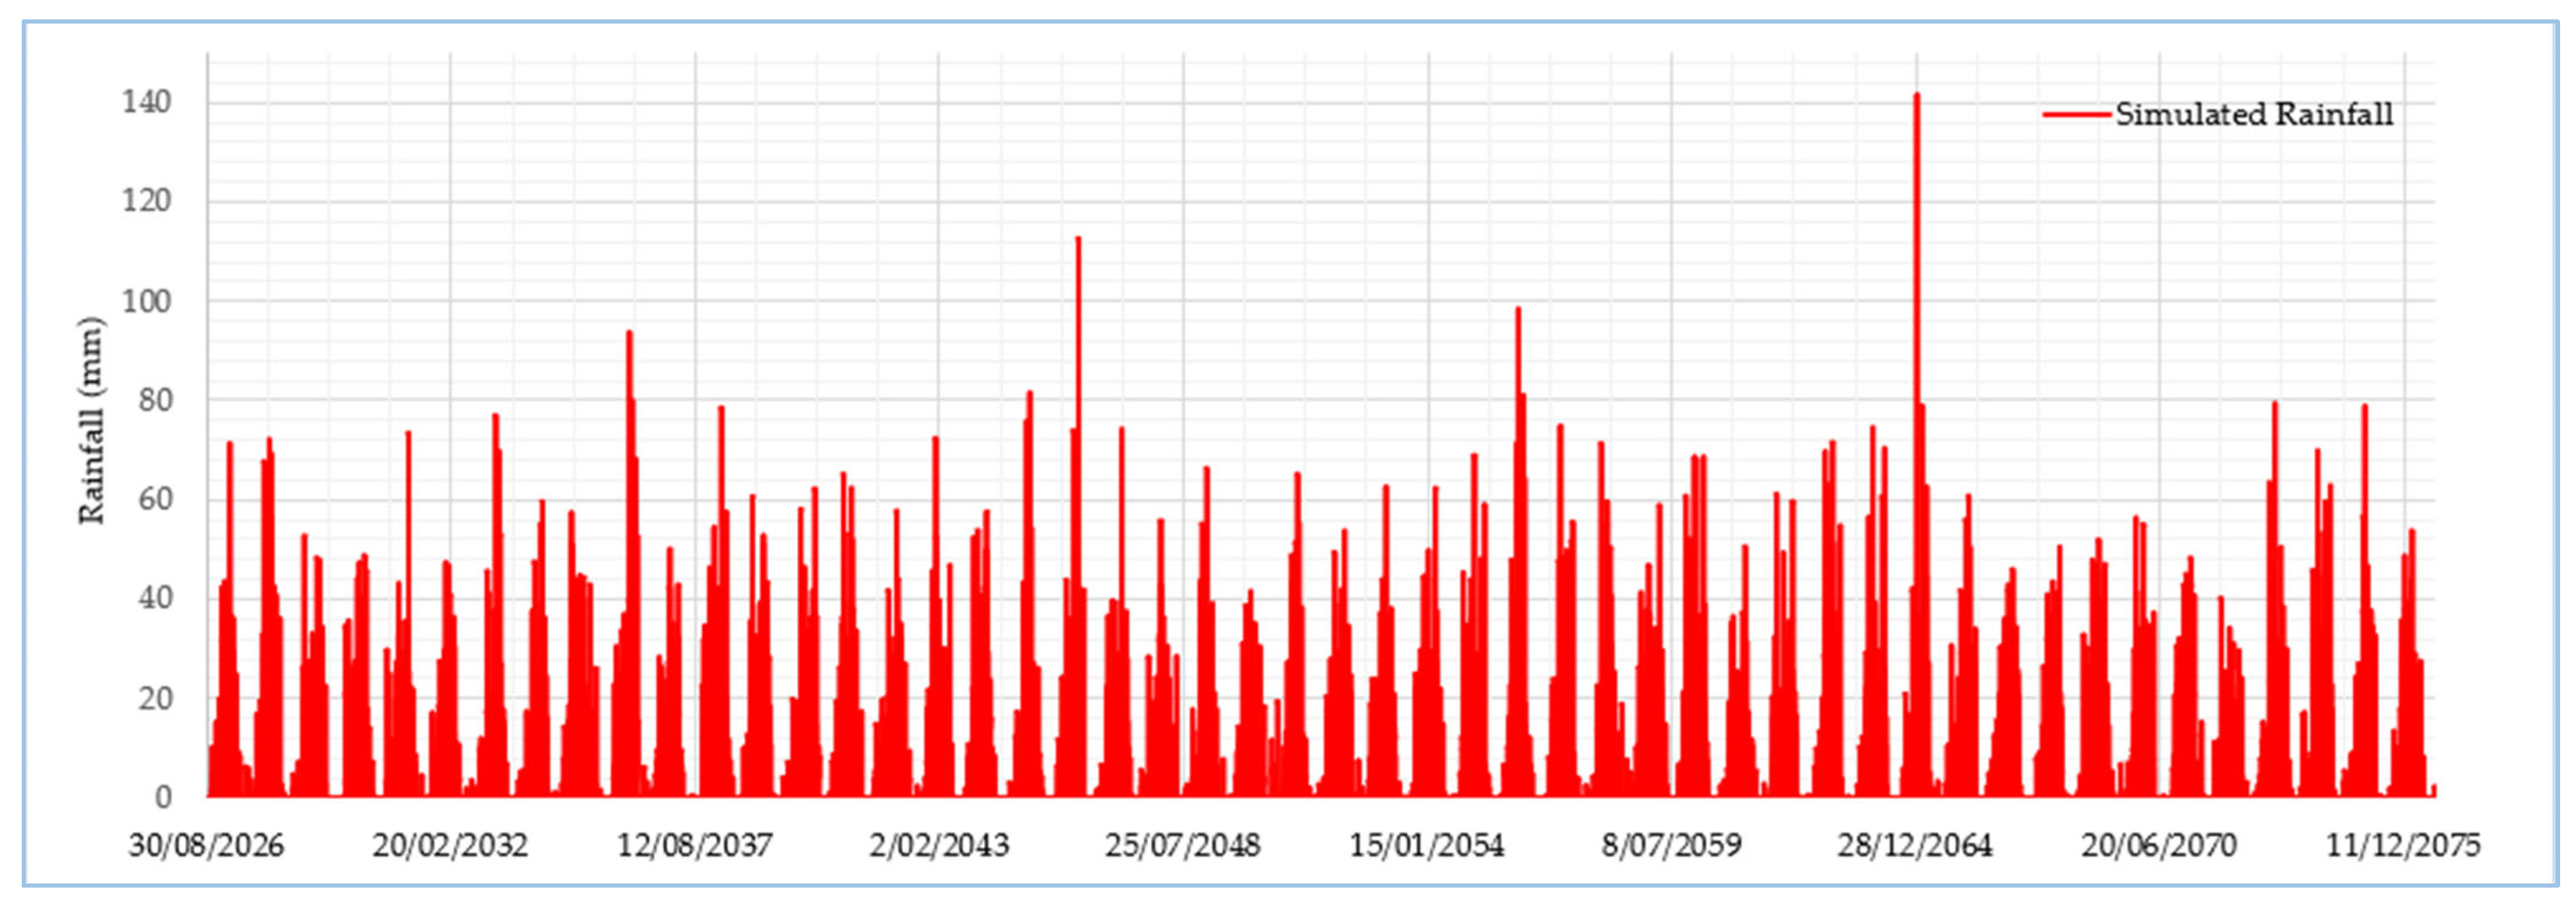Screen dimensions: 2576x907
Task: Click the 2/02/2043 date label
Action: [938, 846]
